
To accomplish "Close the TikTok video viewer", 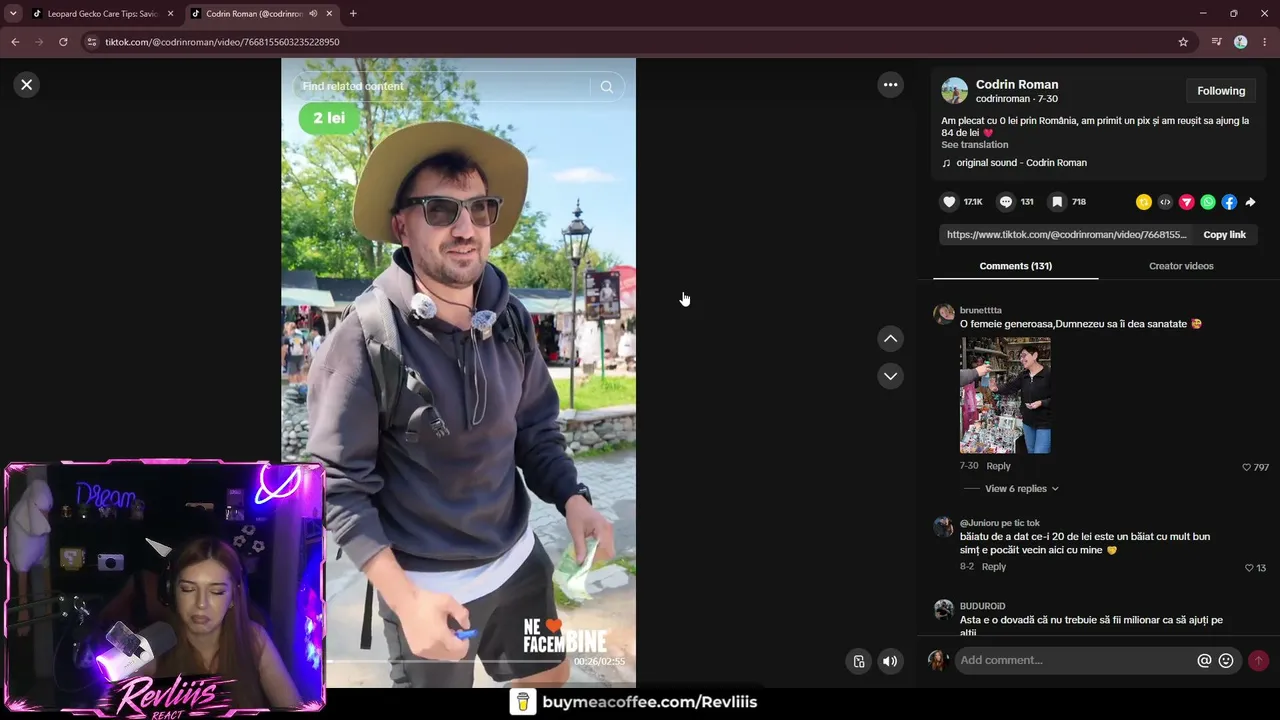I will tap(27, 85).
